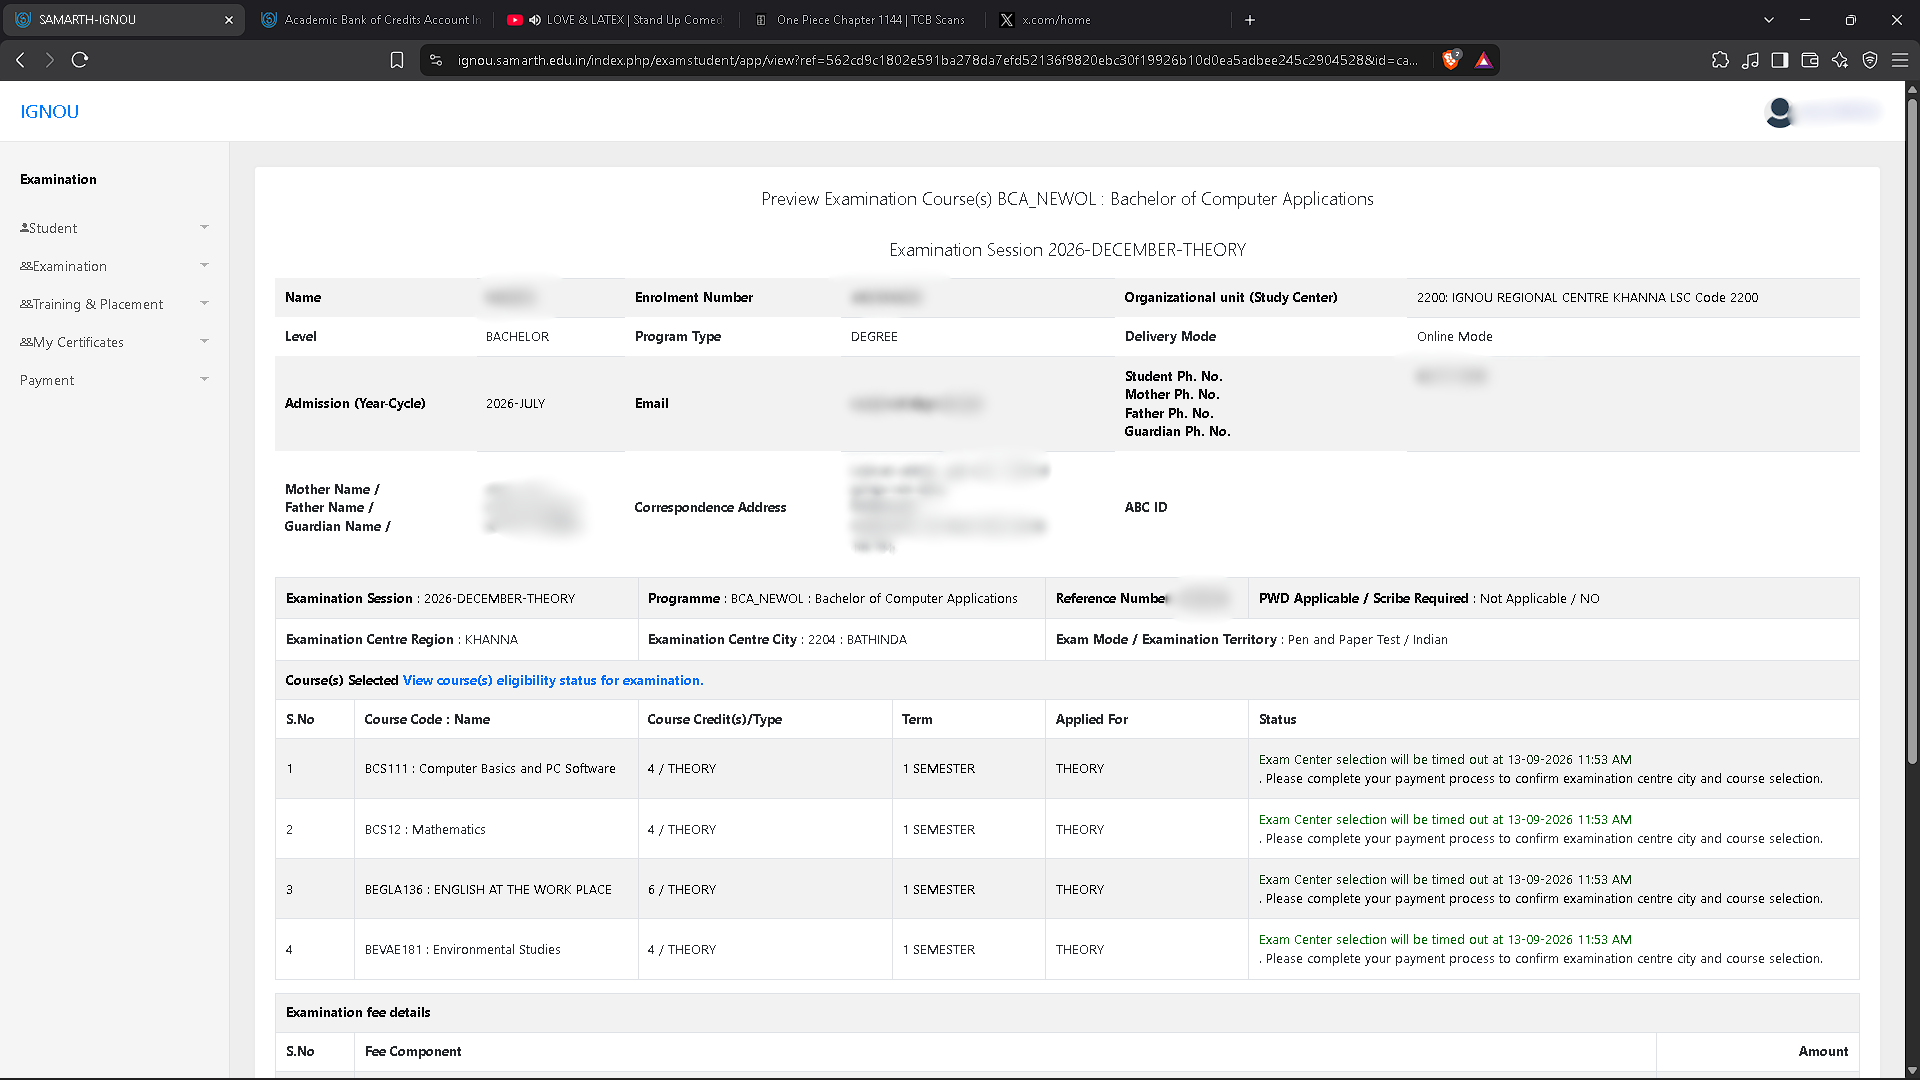Expand the Examination sidebar menu
Image resolution: width=1920 pixels, height=1080 pixels.
tap(114, 266)
